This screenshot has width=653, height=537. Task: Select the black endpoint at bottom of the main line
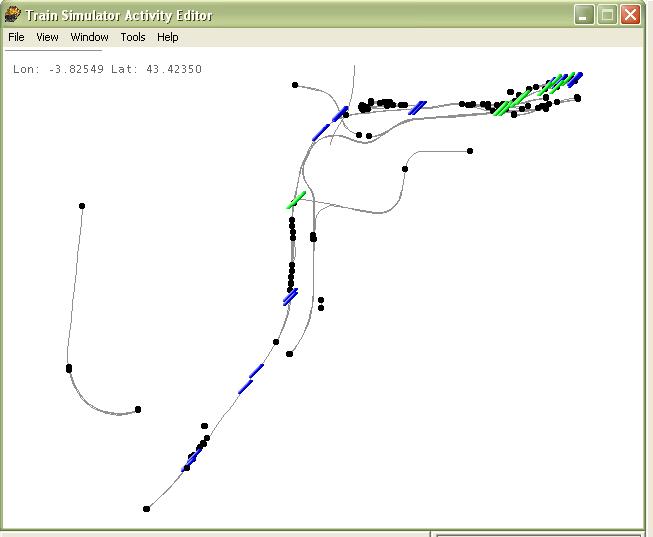(146, 509)
